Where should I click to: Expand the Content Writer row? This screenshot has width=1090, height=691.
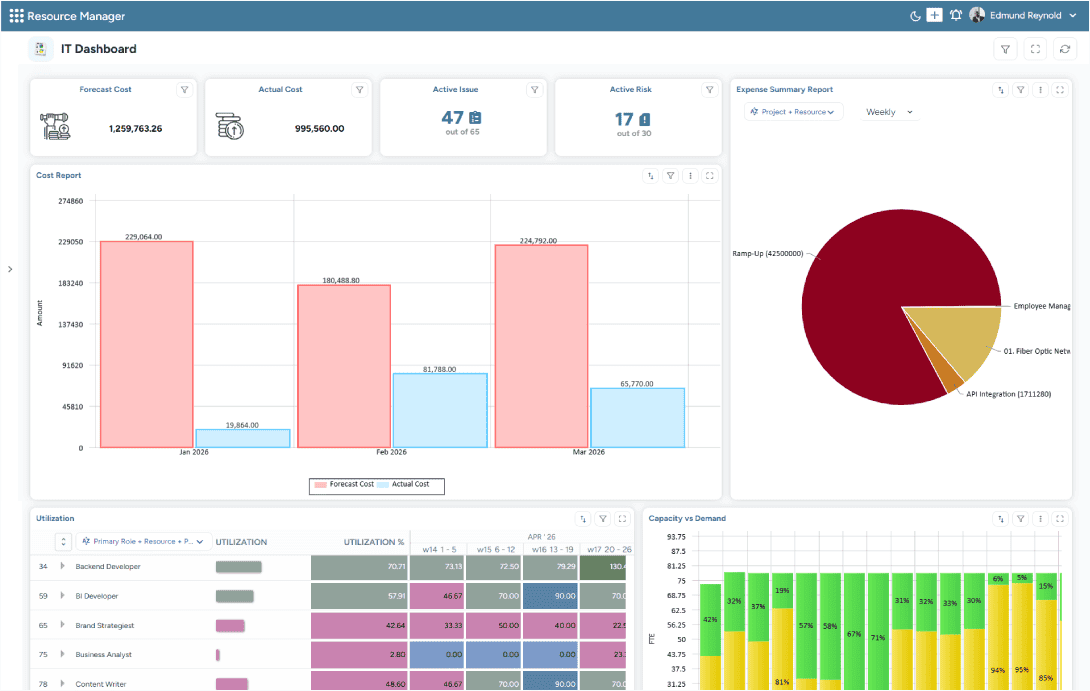(63, 684)
